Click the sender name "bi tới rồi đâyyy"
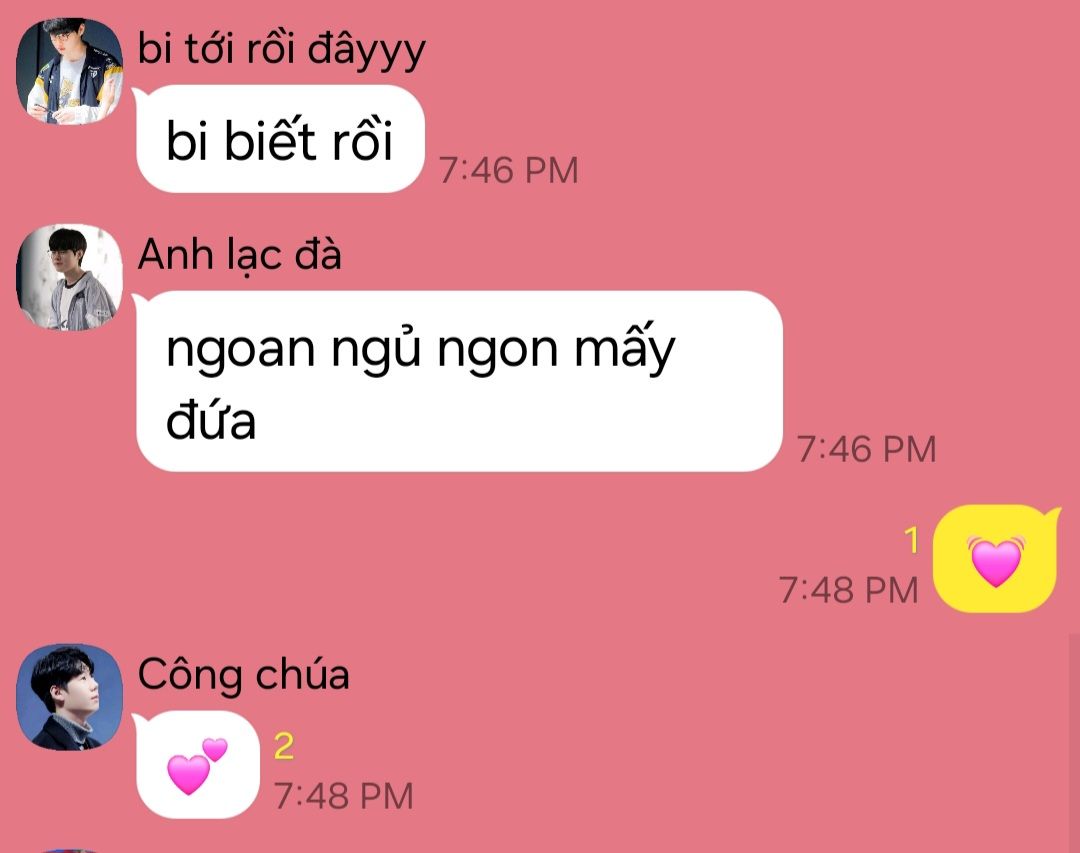The width and height of the screenshot is (1080, 853). click(282, 50)
